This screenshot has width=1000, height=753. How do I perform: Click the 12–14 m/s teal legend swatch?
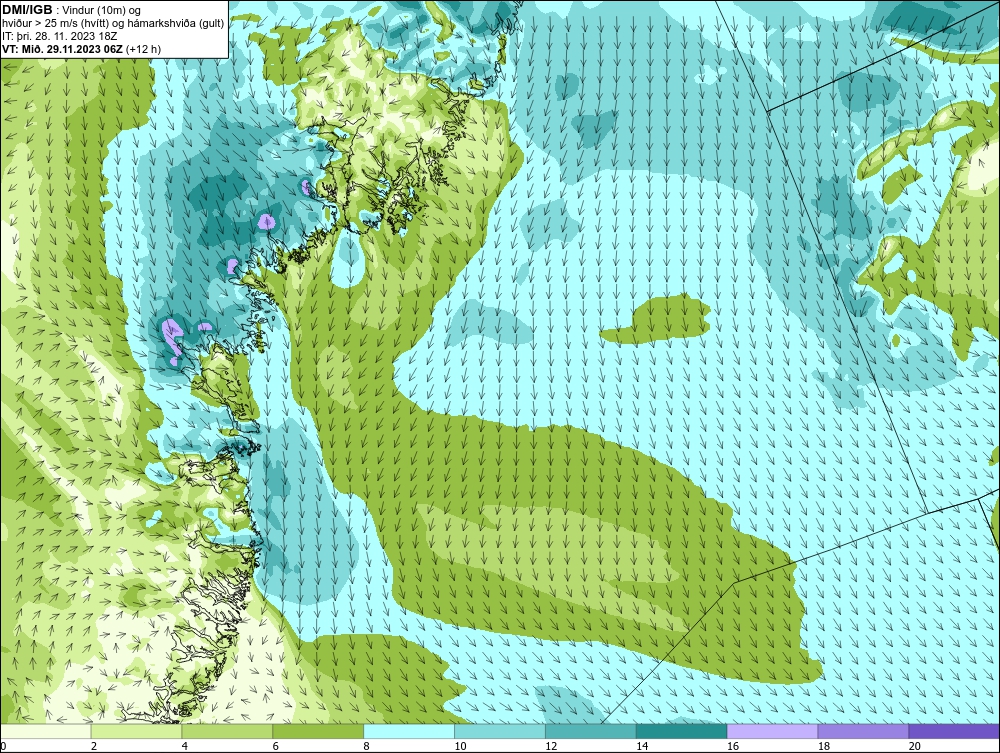(591, 731)
